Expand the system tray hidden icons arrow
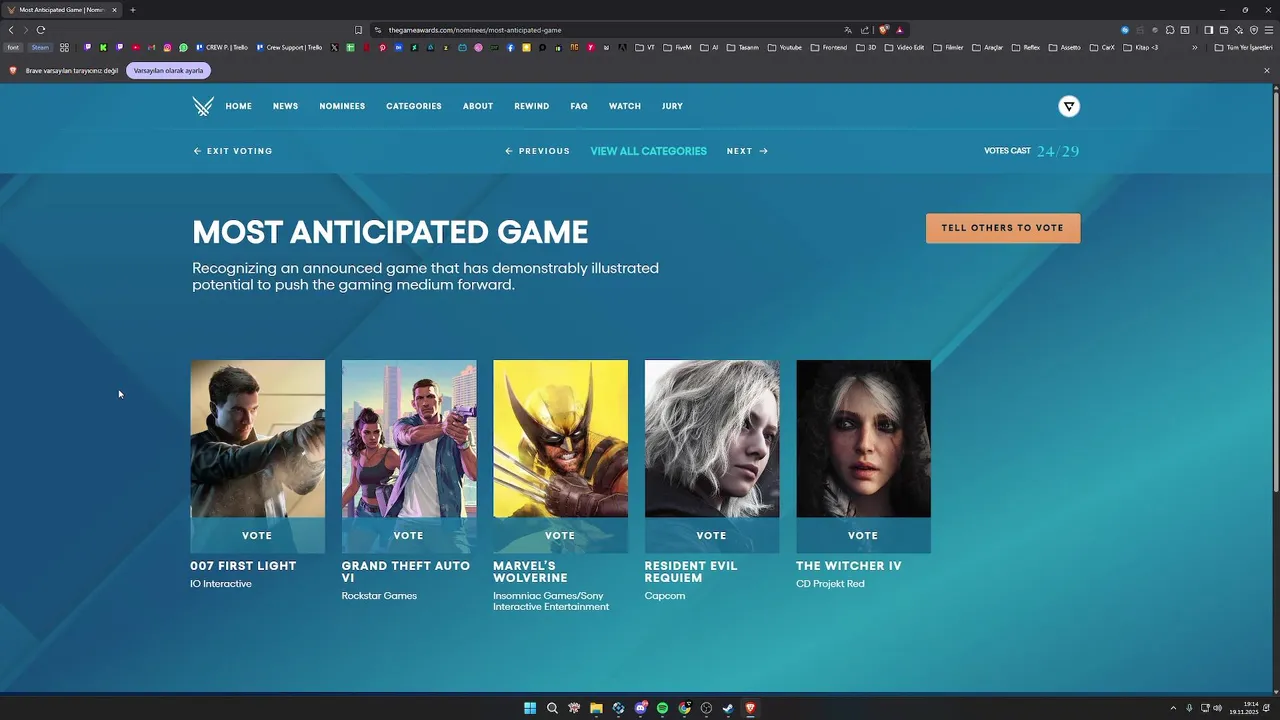The width and height of the screenshot is (1280, 720). click(1174, 708)
